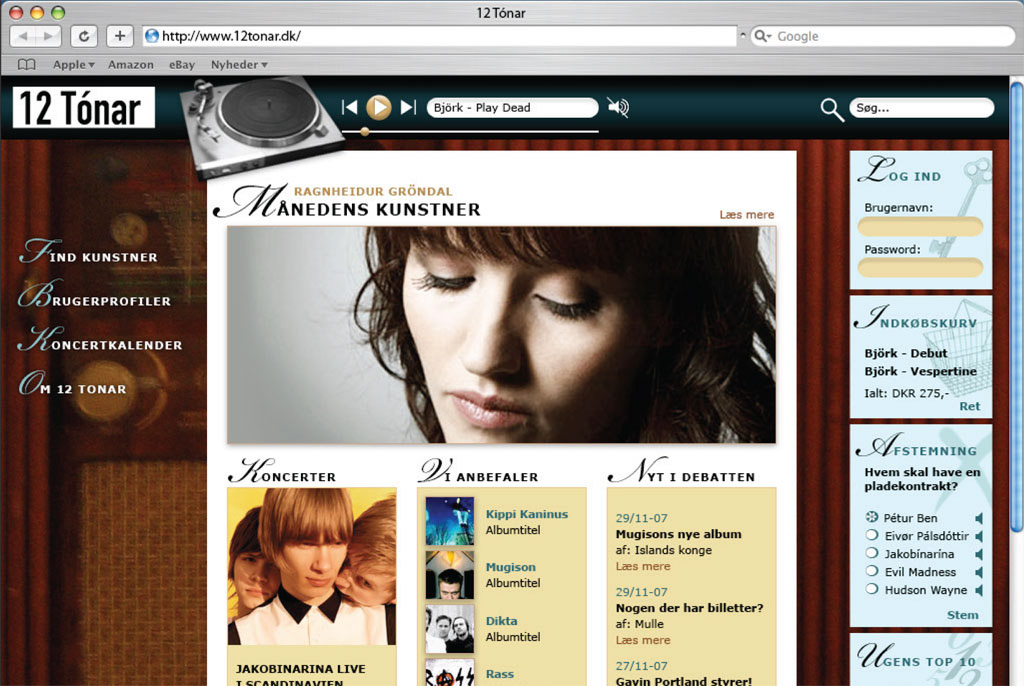This screenshot has height=686, width=1024.
Task: Go to Find Kunstner page
Action: (x=89, y=252)
